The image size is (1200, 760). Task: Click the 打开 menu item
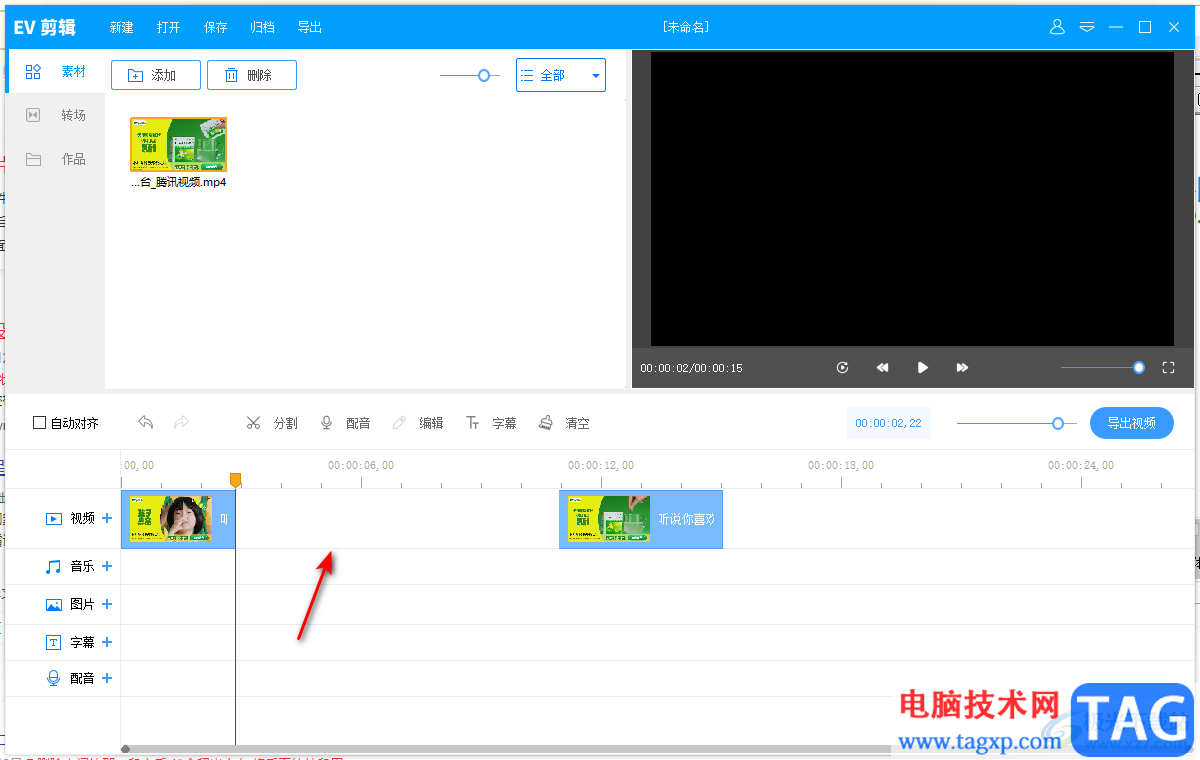(x=169, y=27)
